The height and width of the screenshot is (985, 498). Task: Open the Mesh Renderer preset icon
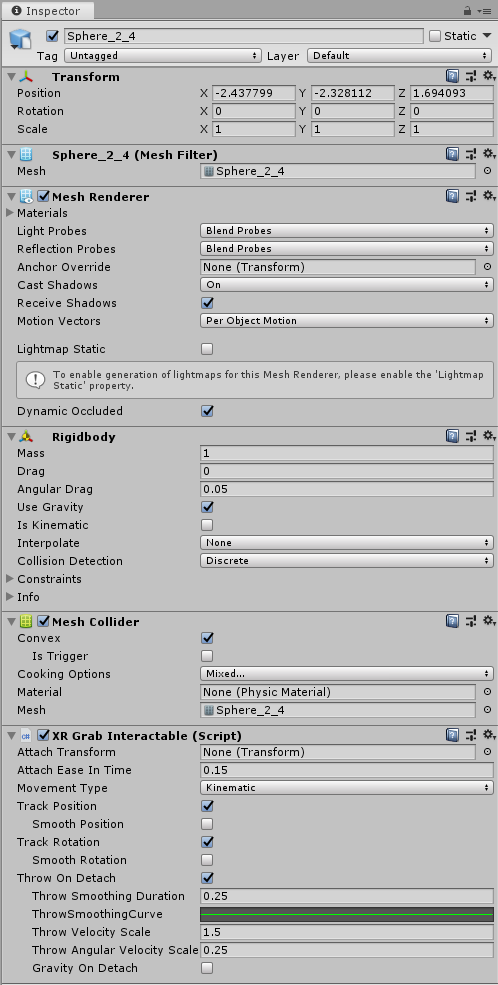click(470, 197)
